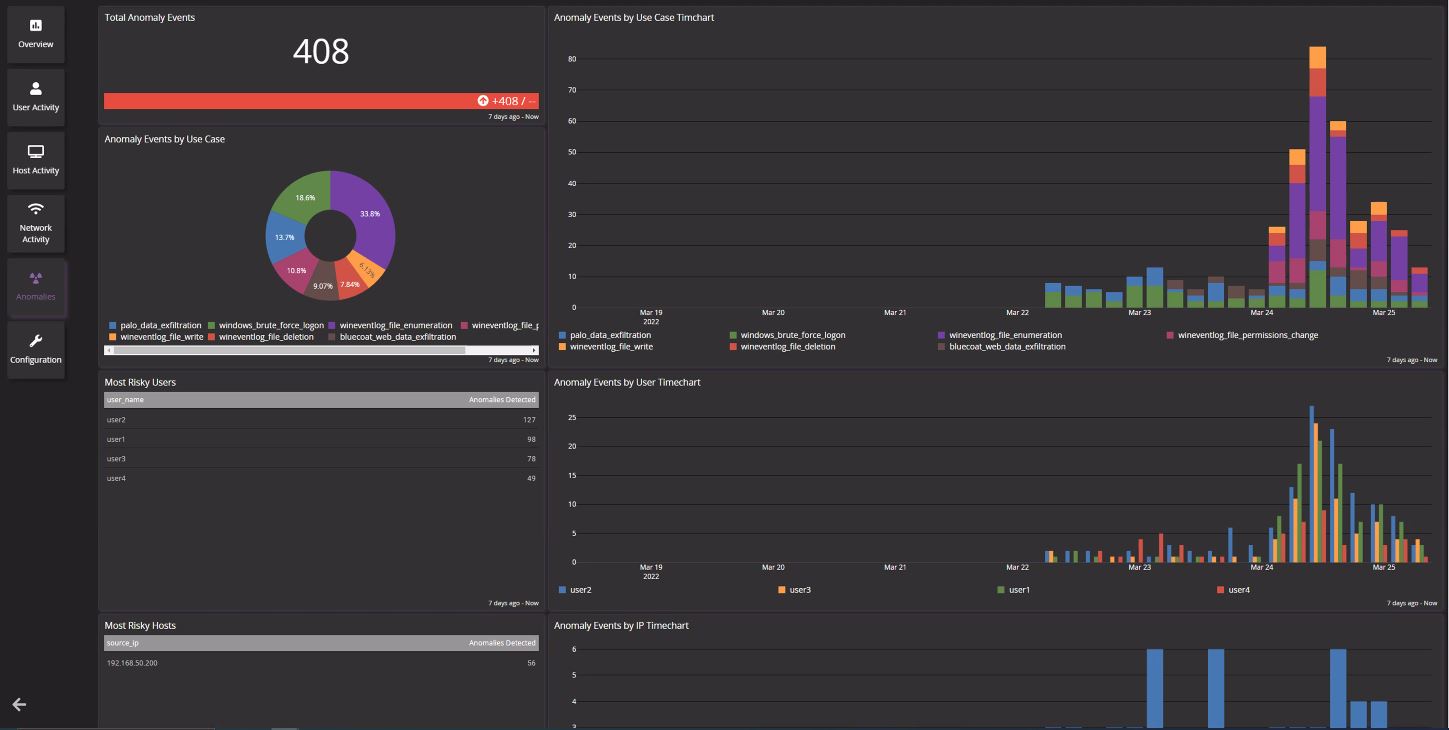Click the up-arrow inside the red +408 banner
The height and width of the screenshot is (730, 1449).
point(481,100)
